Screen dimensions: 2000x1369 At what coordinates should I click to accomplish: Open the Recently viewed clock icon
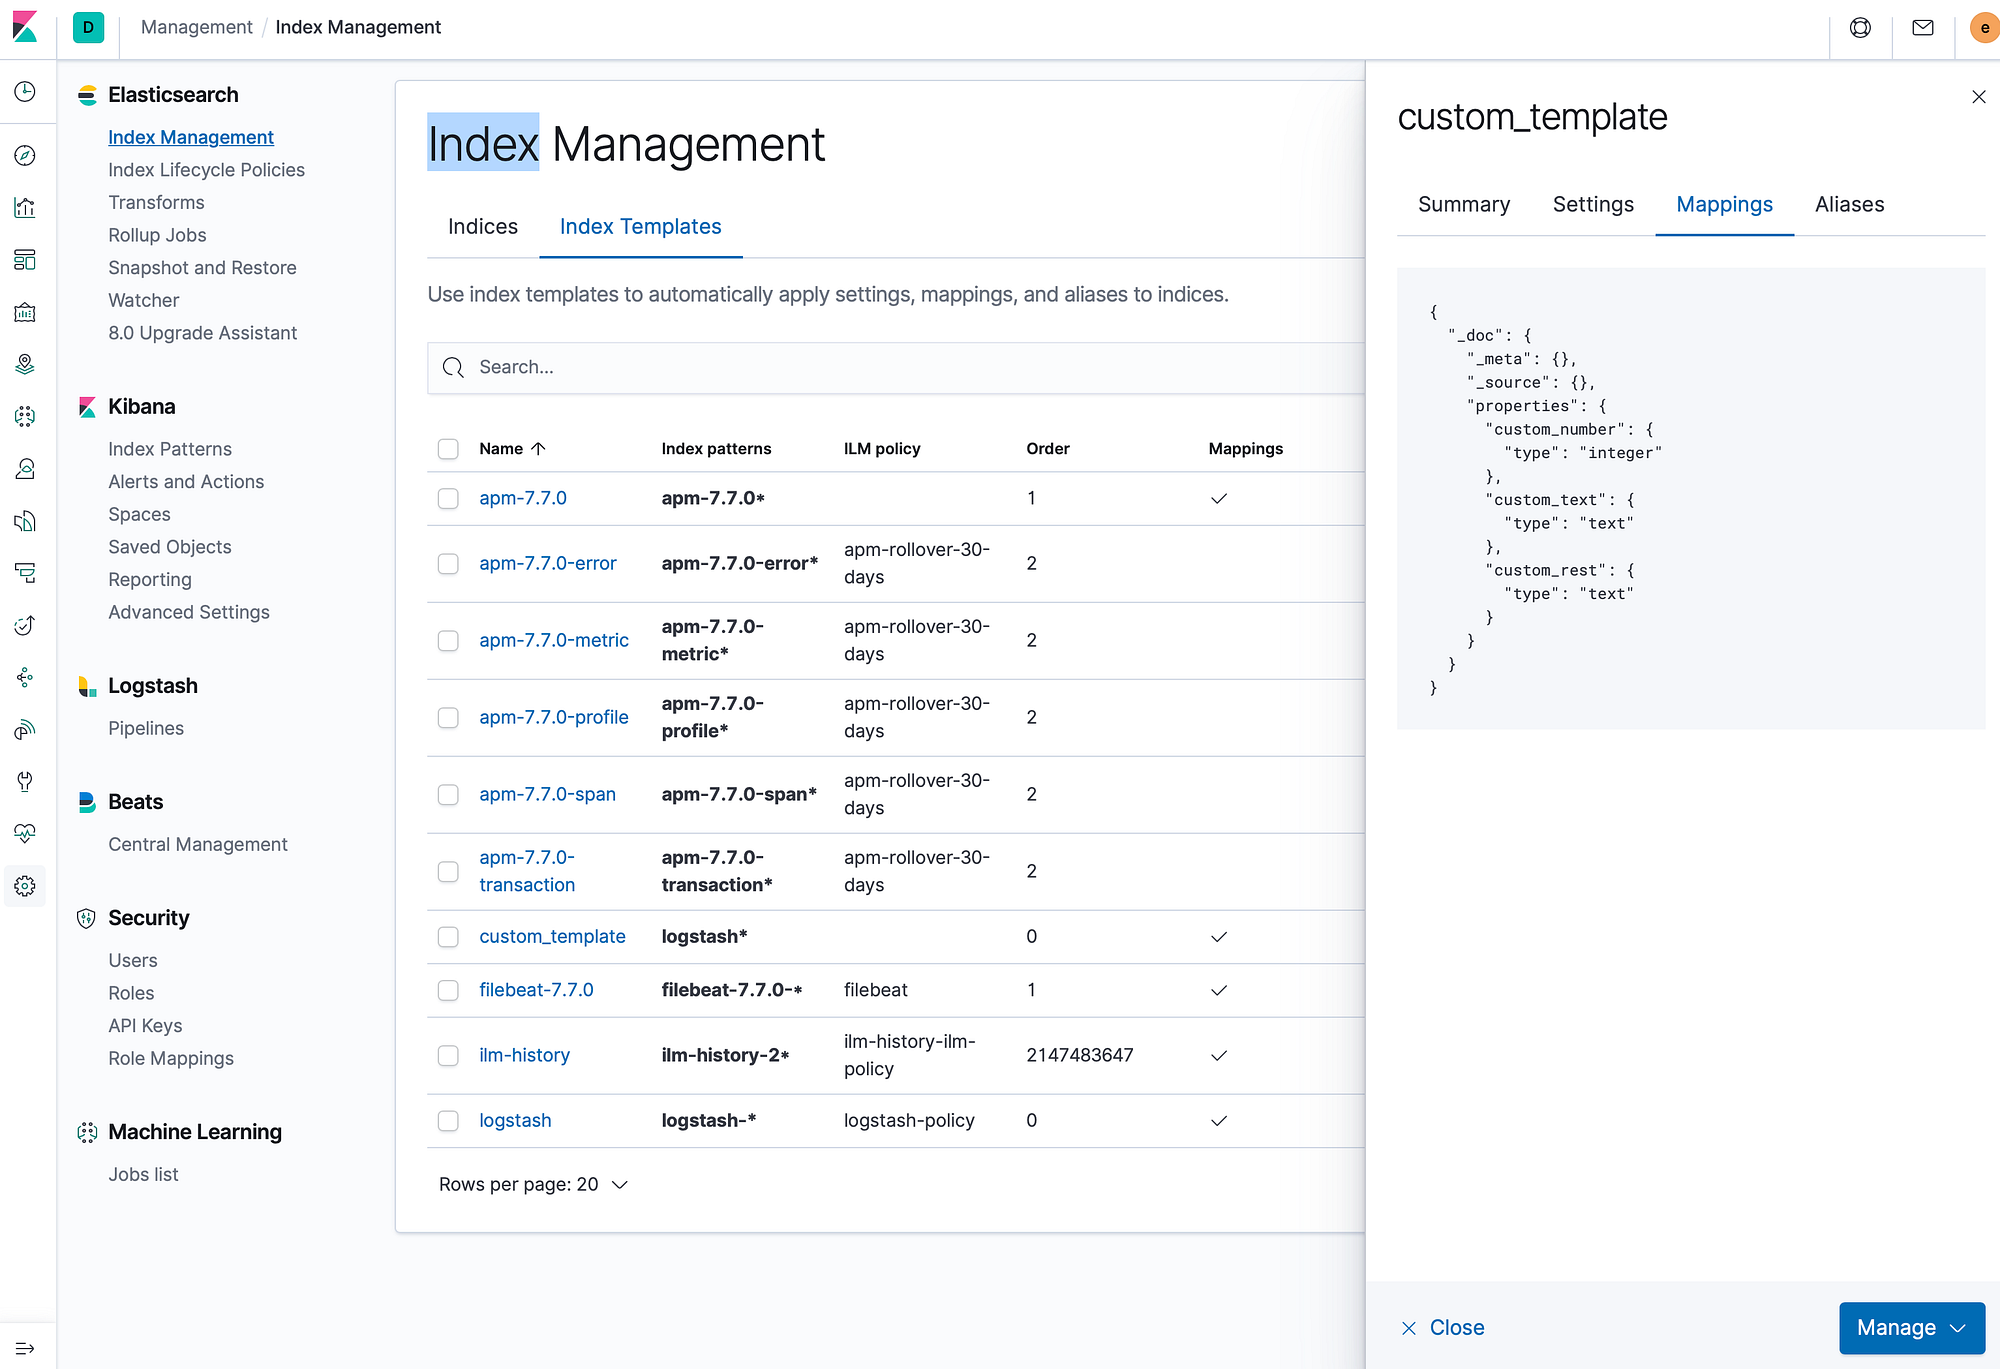[x=25, y=92]
